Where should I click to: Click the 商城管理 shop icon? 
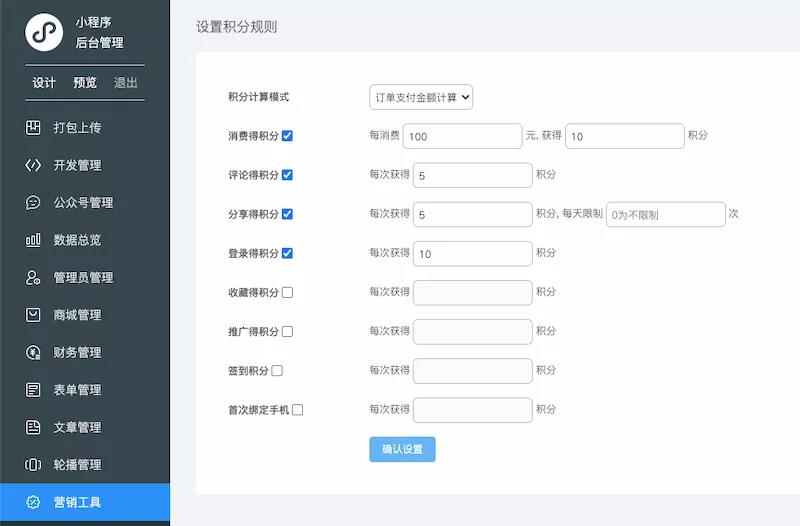point(33,315)
